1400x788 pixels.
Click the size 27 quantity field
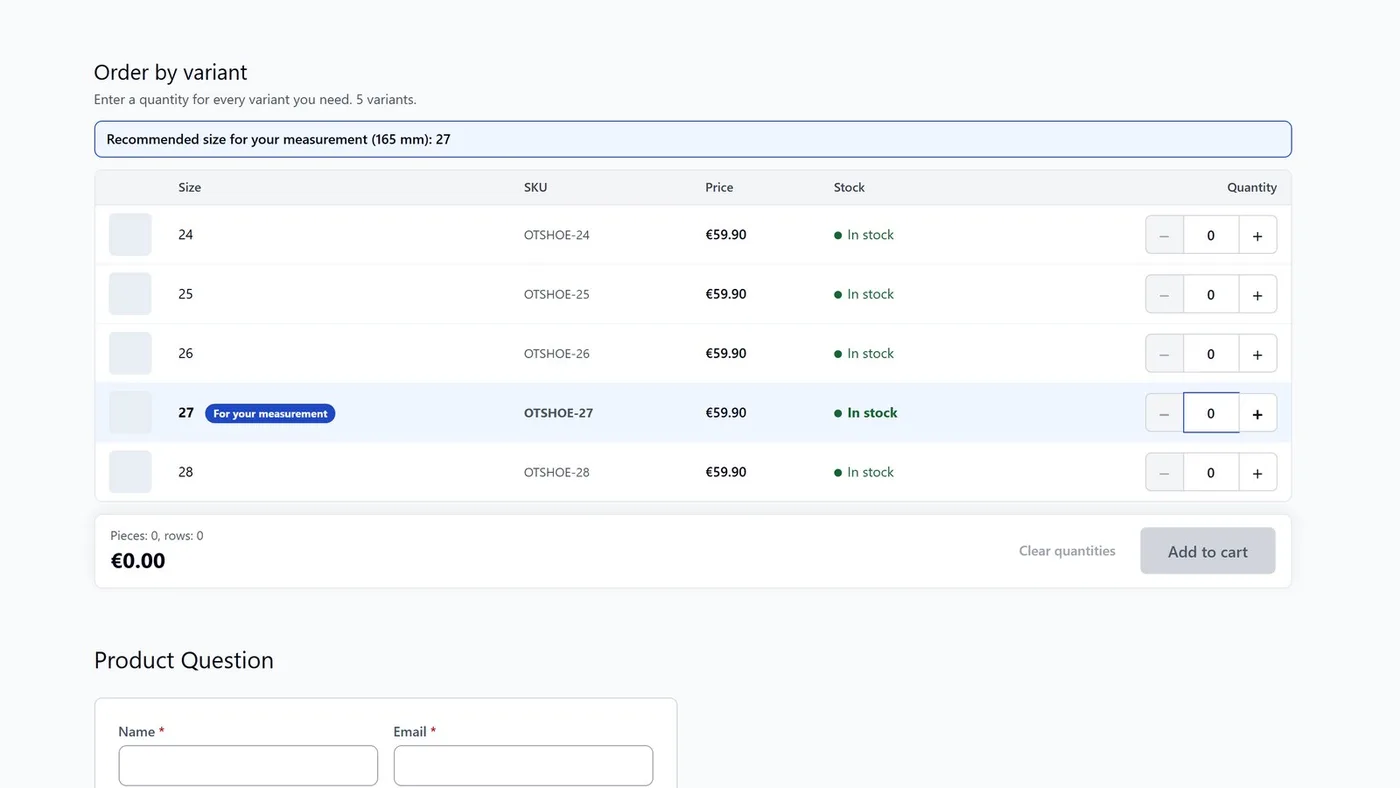1211,413
